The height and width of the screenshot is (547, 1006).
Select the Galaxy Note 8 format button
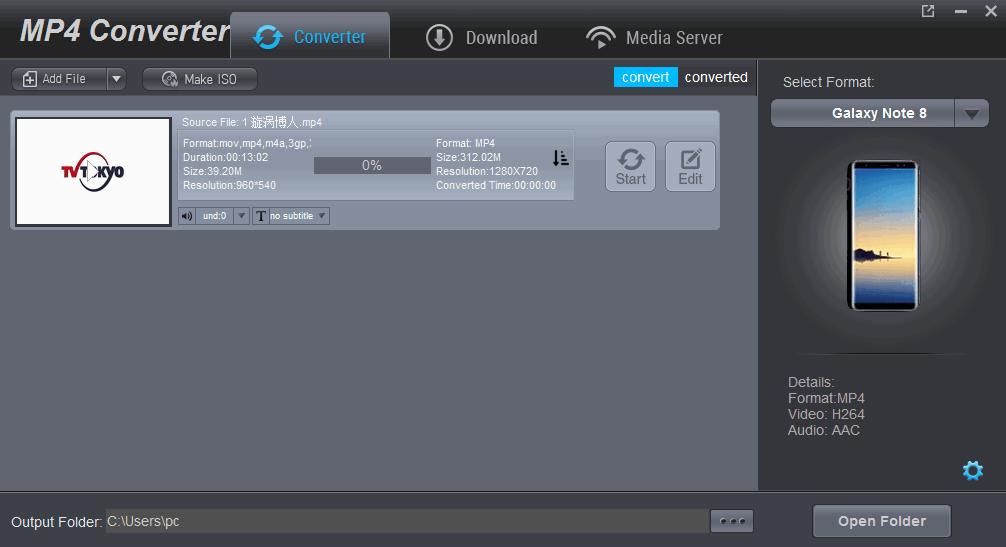tap(863, 114)
